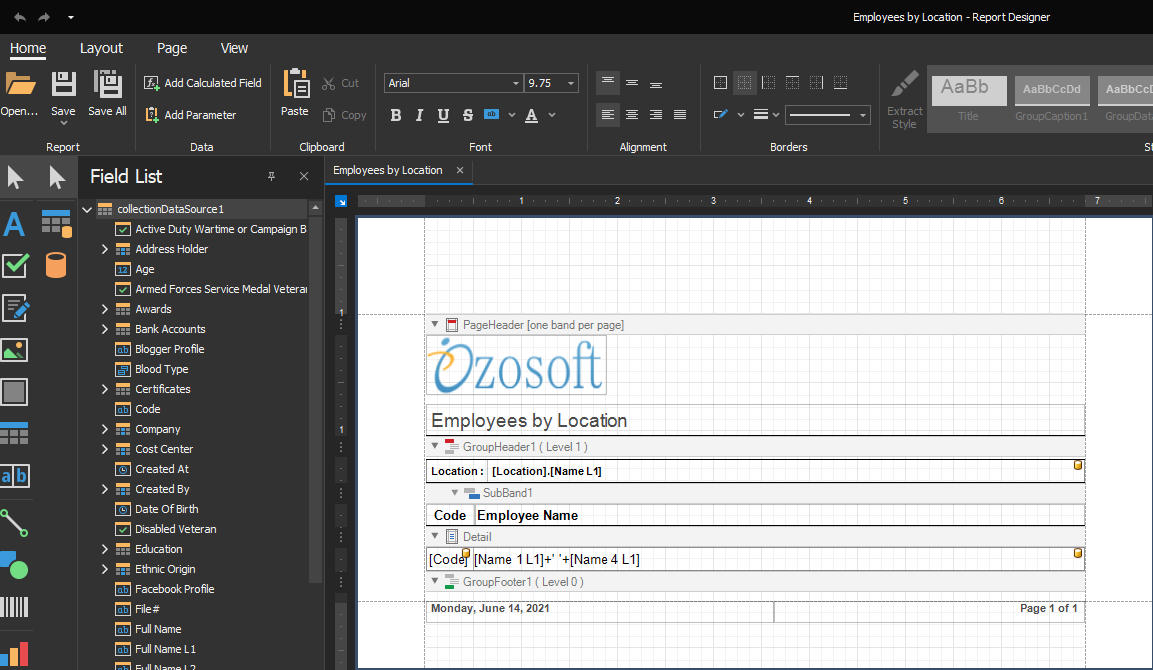Click the font color button
The width and height of the screenshot is (1153, 670).
point(532,115)
